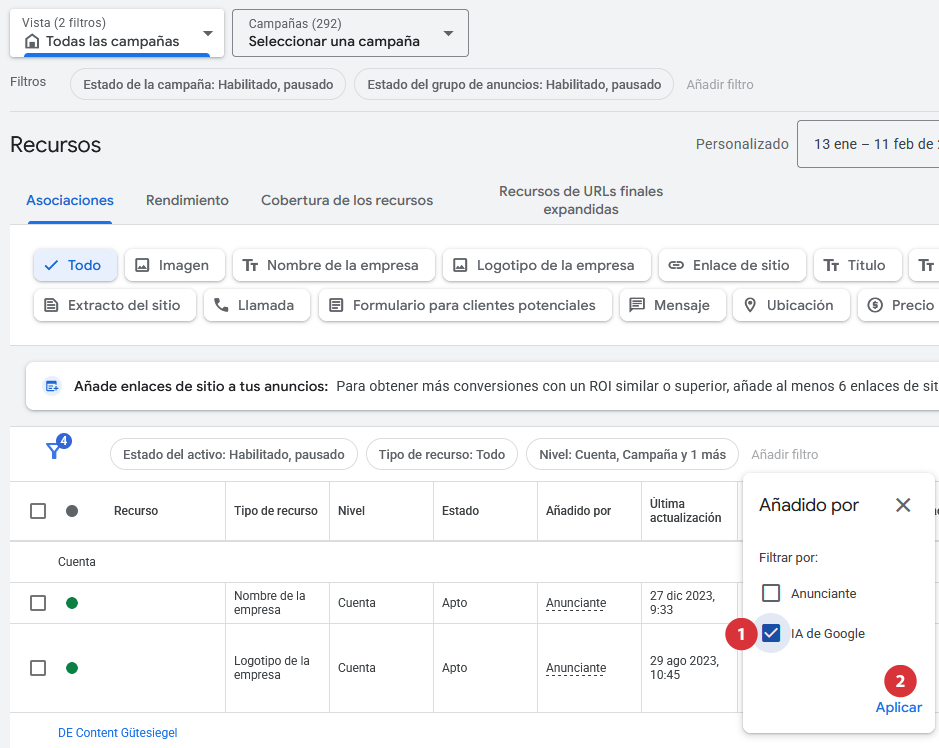Close the Añadido por filter panel
939x748 pixels.
pyautogui.click(x=902, y=505)
